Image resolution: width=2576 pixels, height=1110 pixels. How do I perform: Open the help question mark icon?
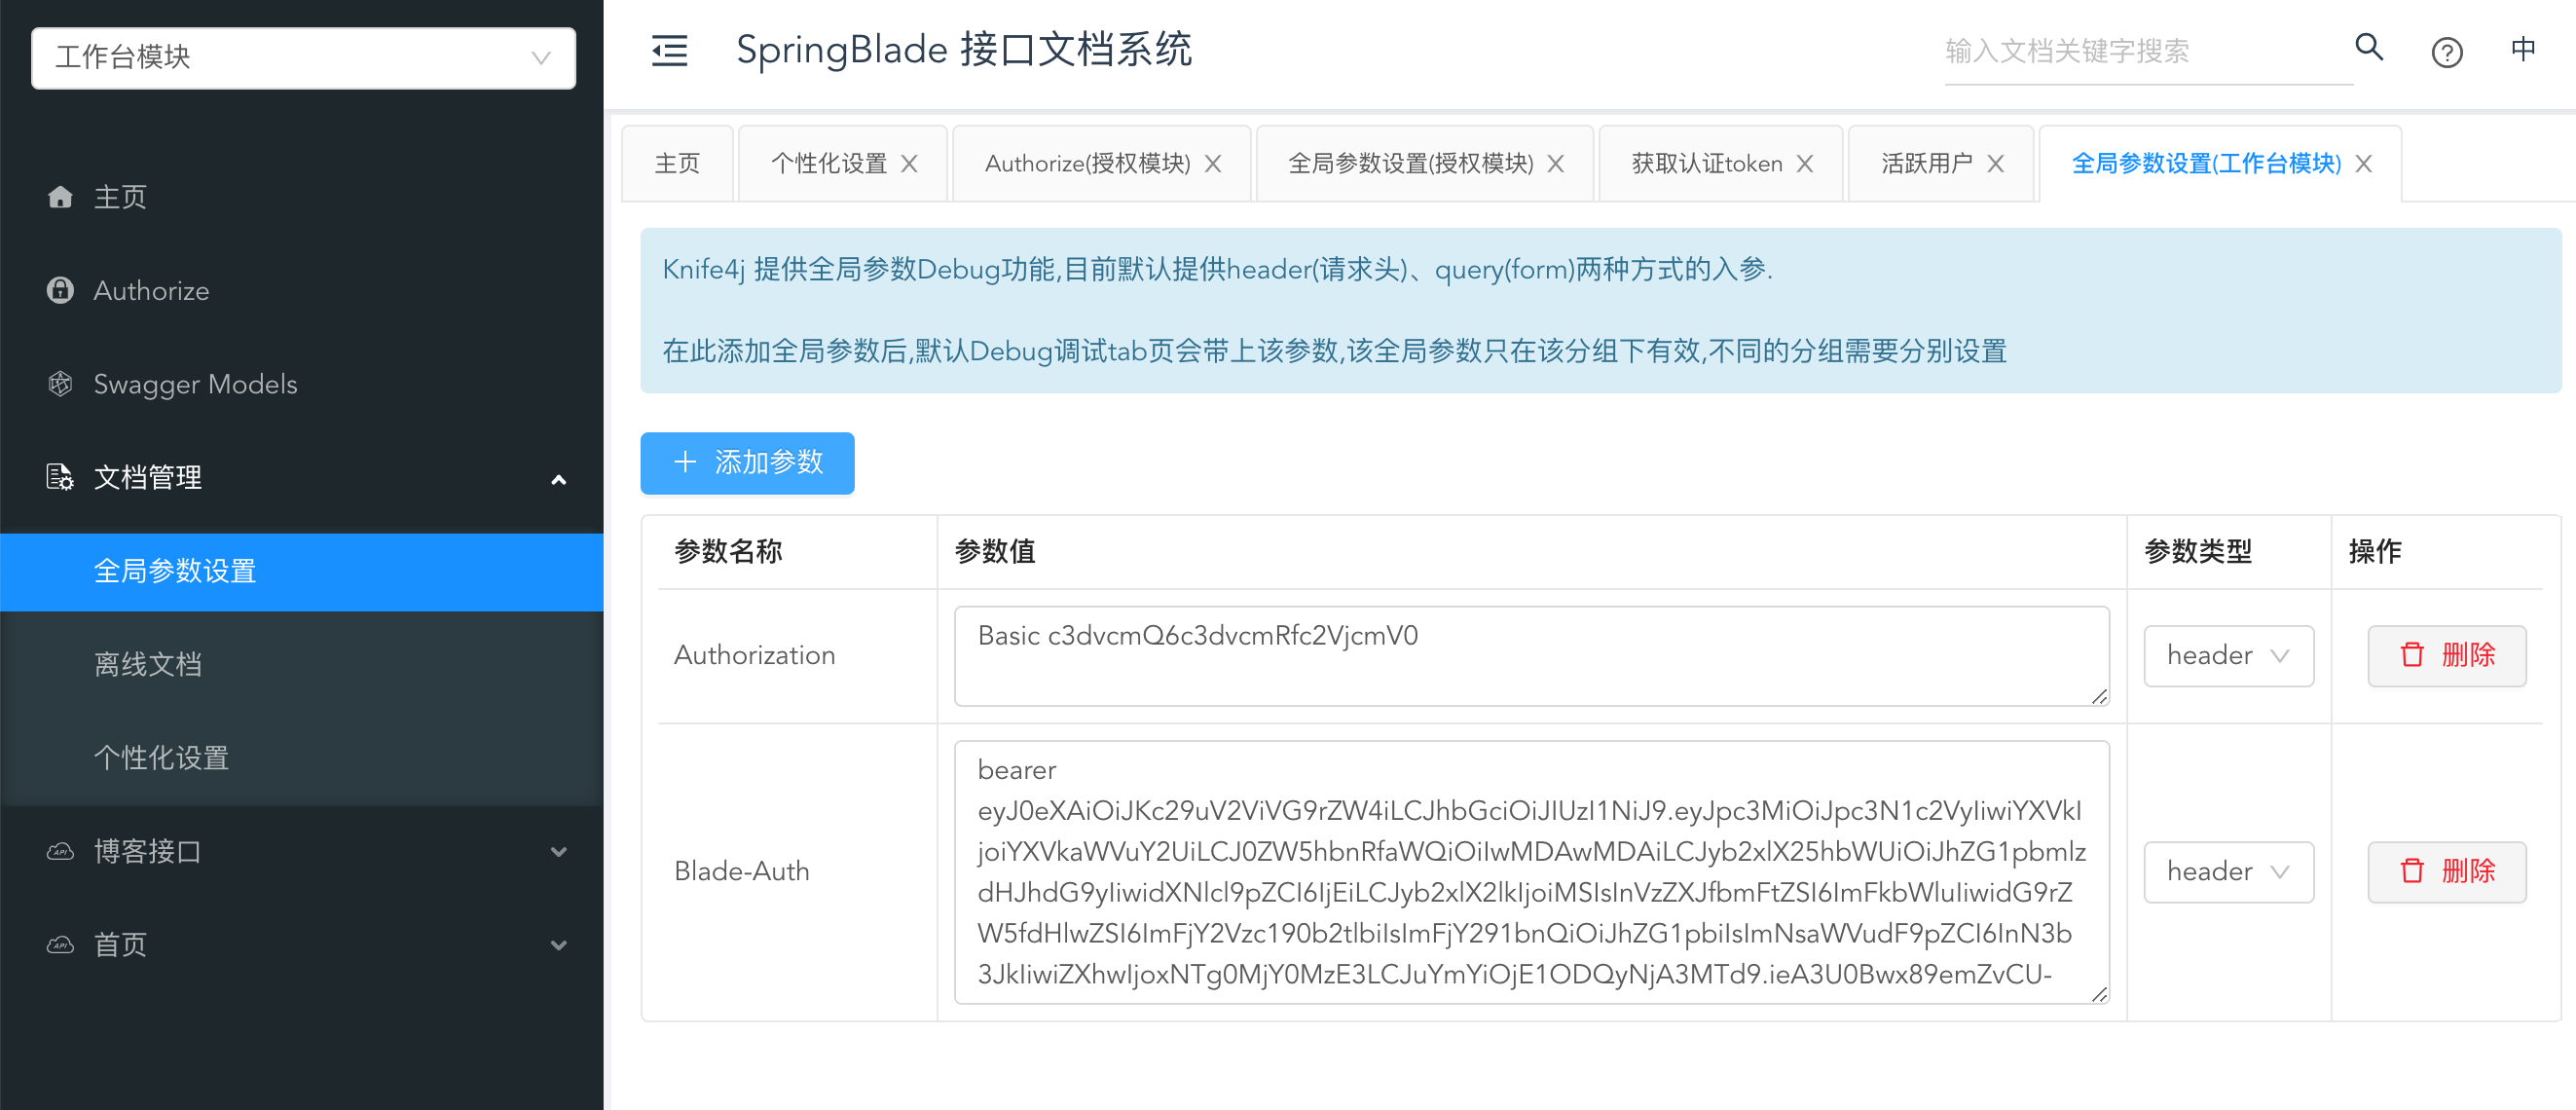point(2446,51)
